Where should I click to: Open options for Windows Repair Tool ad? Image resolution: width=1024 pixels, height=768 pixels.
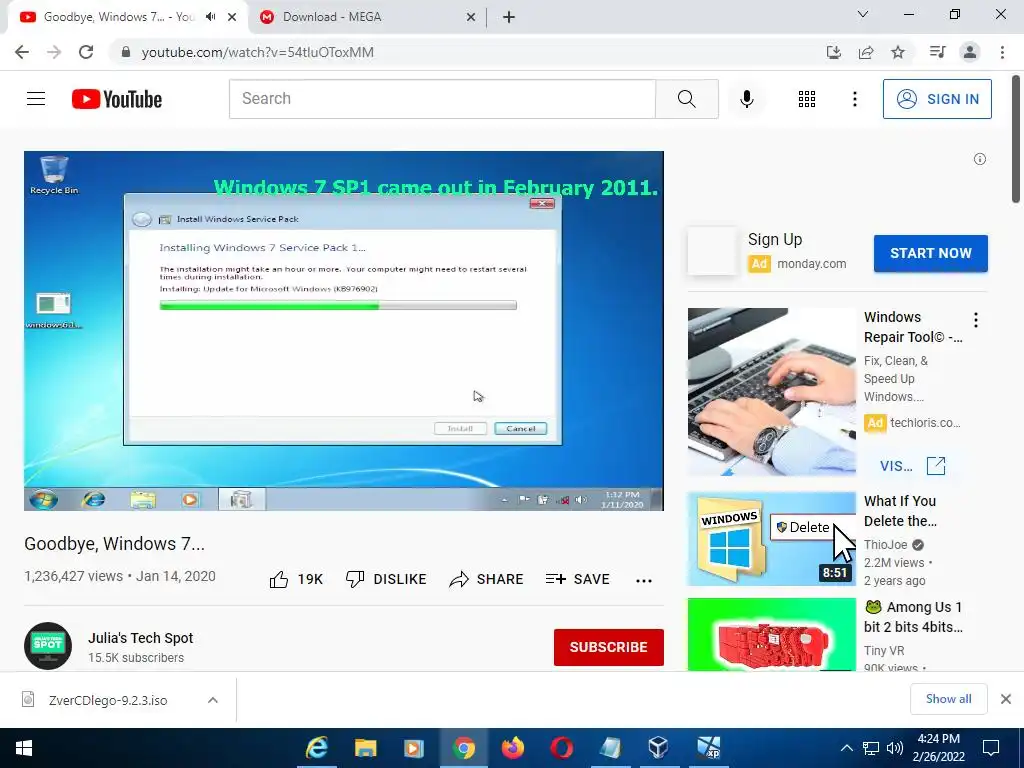pos(976,320)
